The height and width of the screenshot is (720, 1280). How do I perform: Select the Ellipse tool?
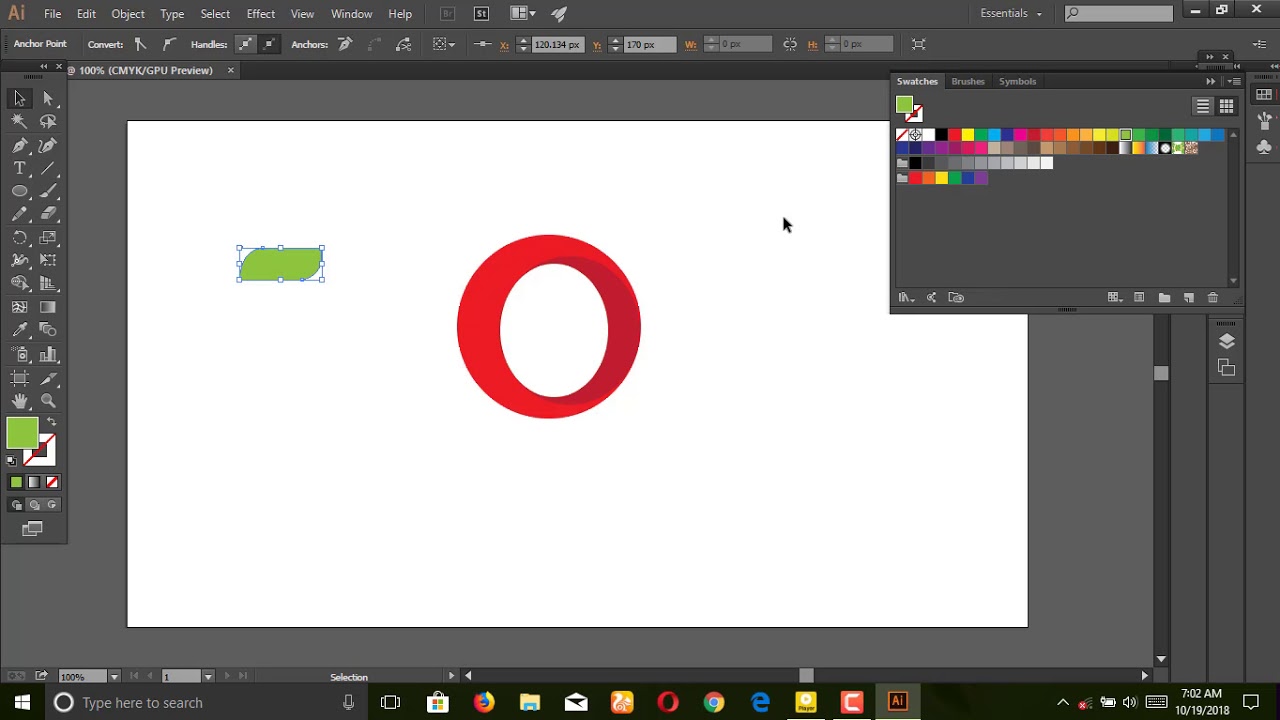[19, 191]
